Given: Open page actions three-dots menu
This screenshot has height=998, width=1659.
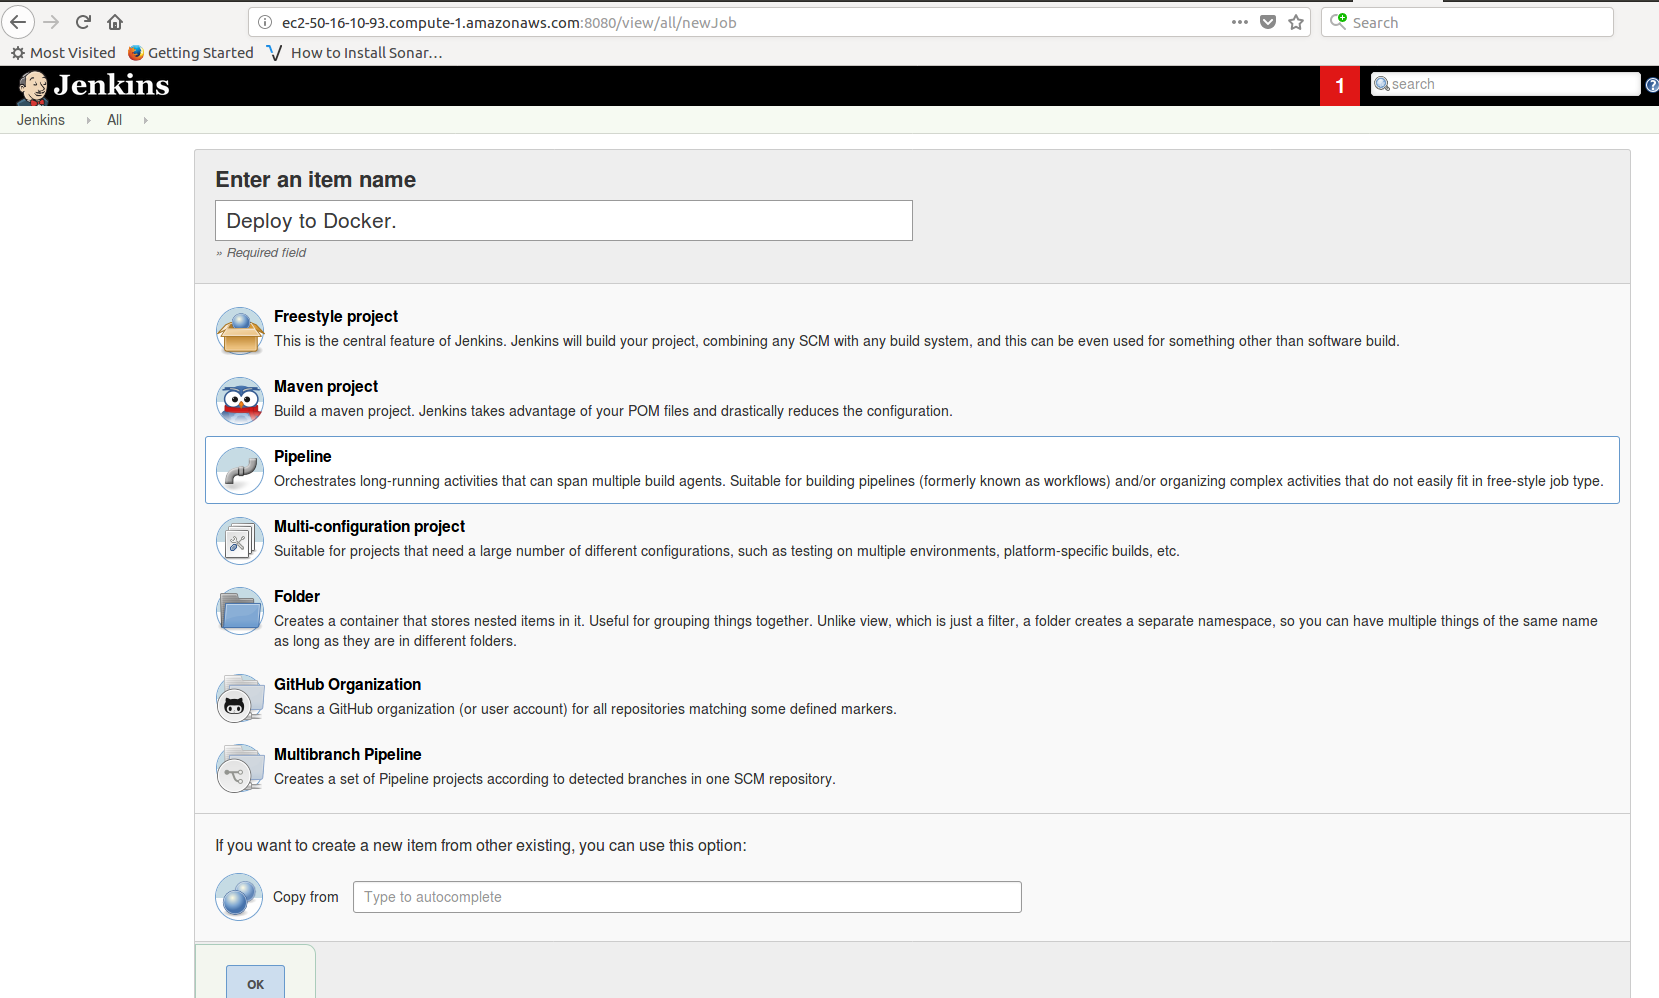Looking at the screenshot, I should click(x=1240, y=22).
